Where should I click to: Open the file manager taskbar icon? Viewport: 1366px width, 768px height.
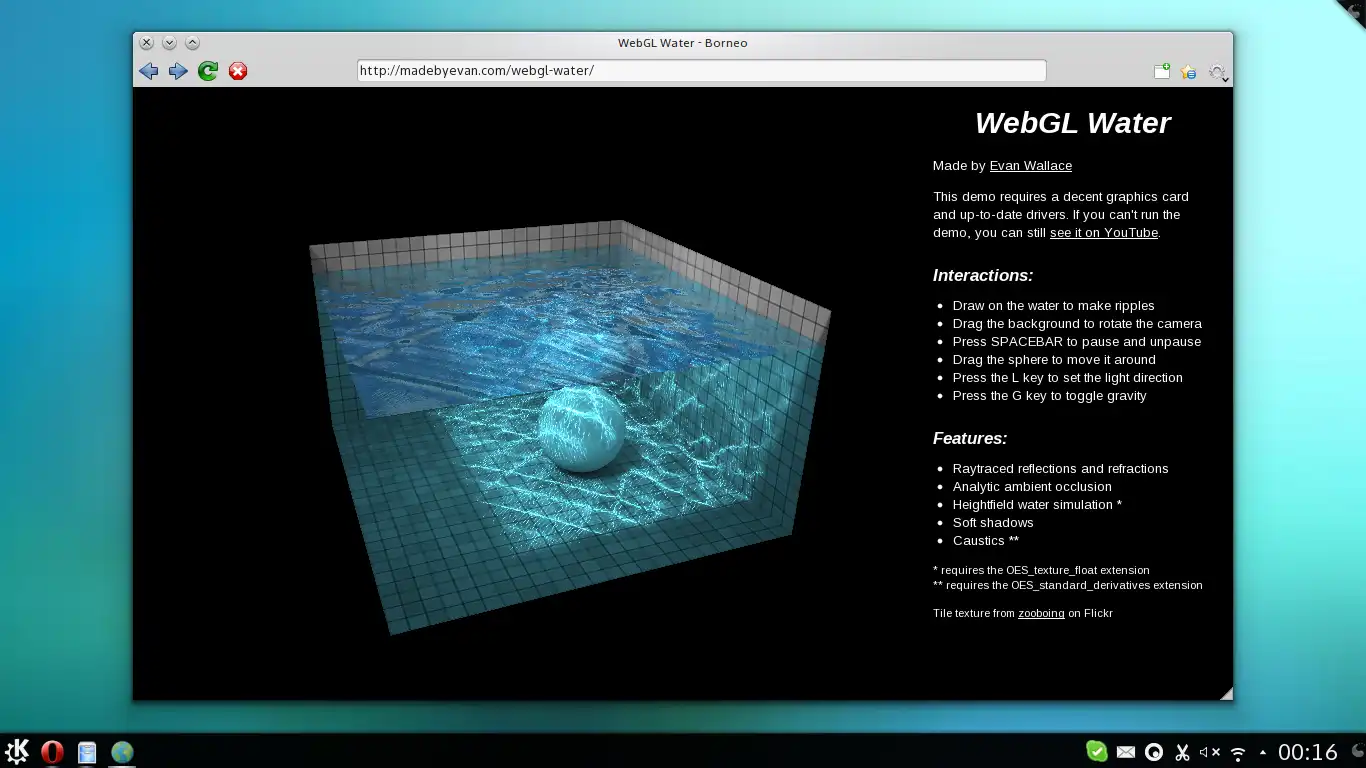tap(87, 752)
